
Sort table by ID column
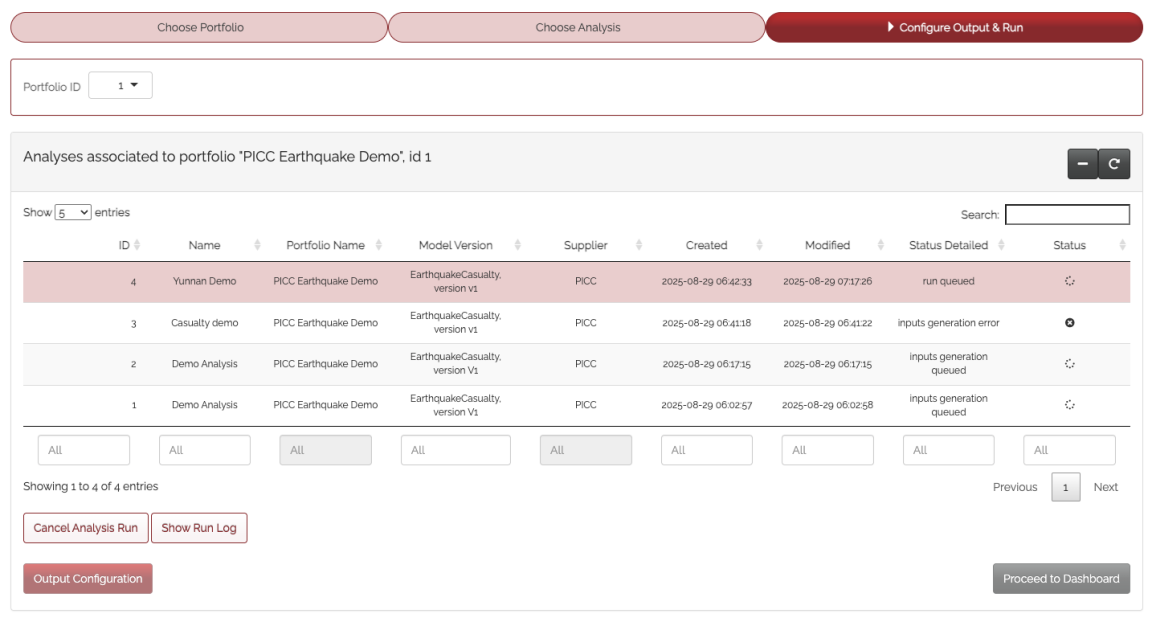[124, 245]
